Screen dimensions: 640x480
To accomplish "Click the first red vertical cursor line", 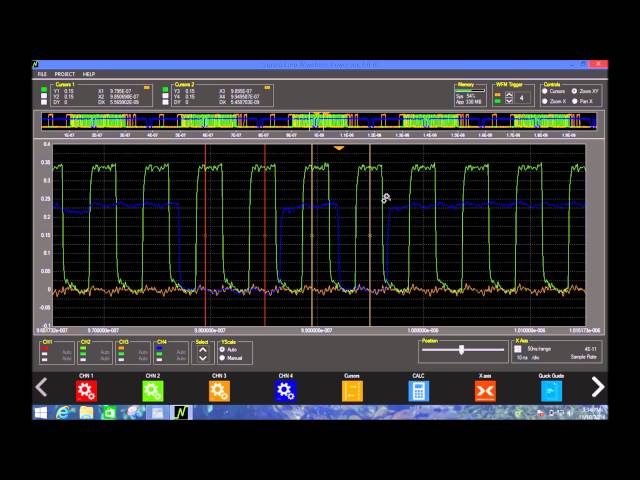I will 205,235.
